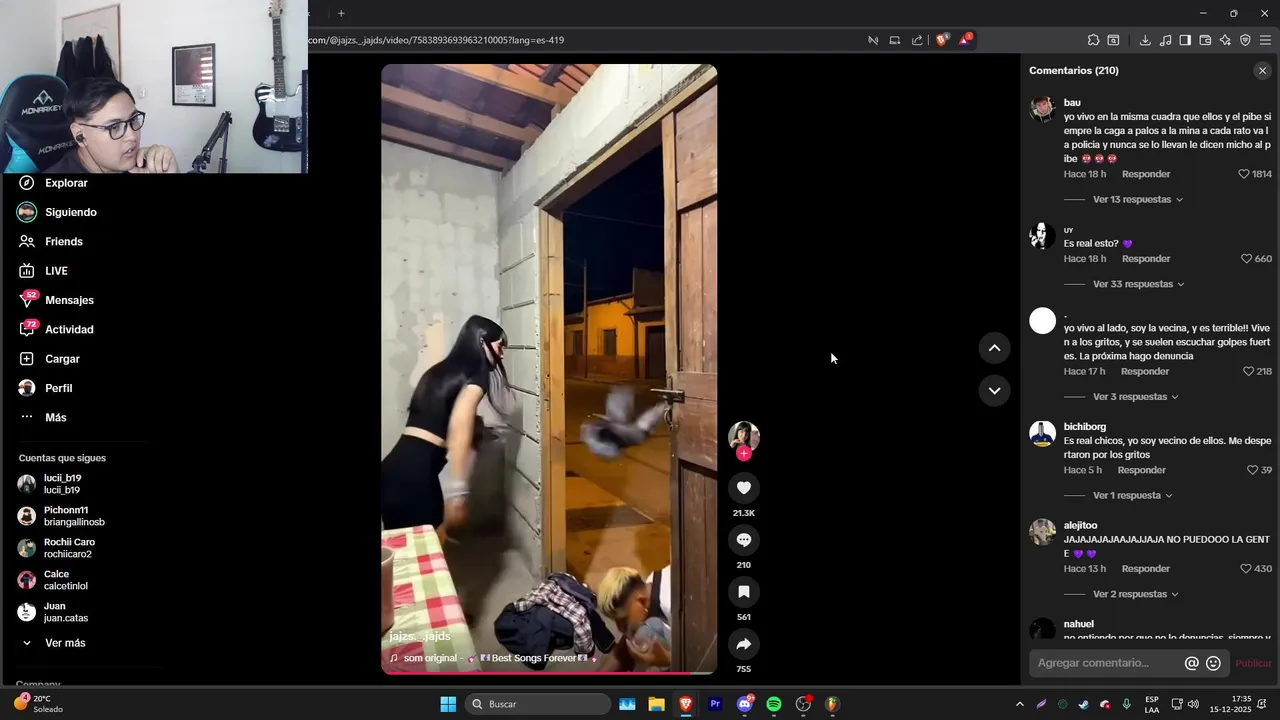Open followed account lucii_b19
The image size is (1280, 720).
(62, 484)
